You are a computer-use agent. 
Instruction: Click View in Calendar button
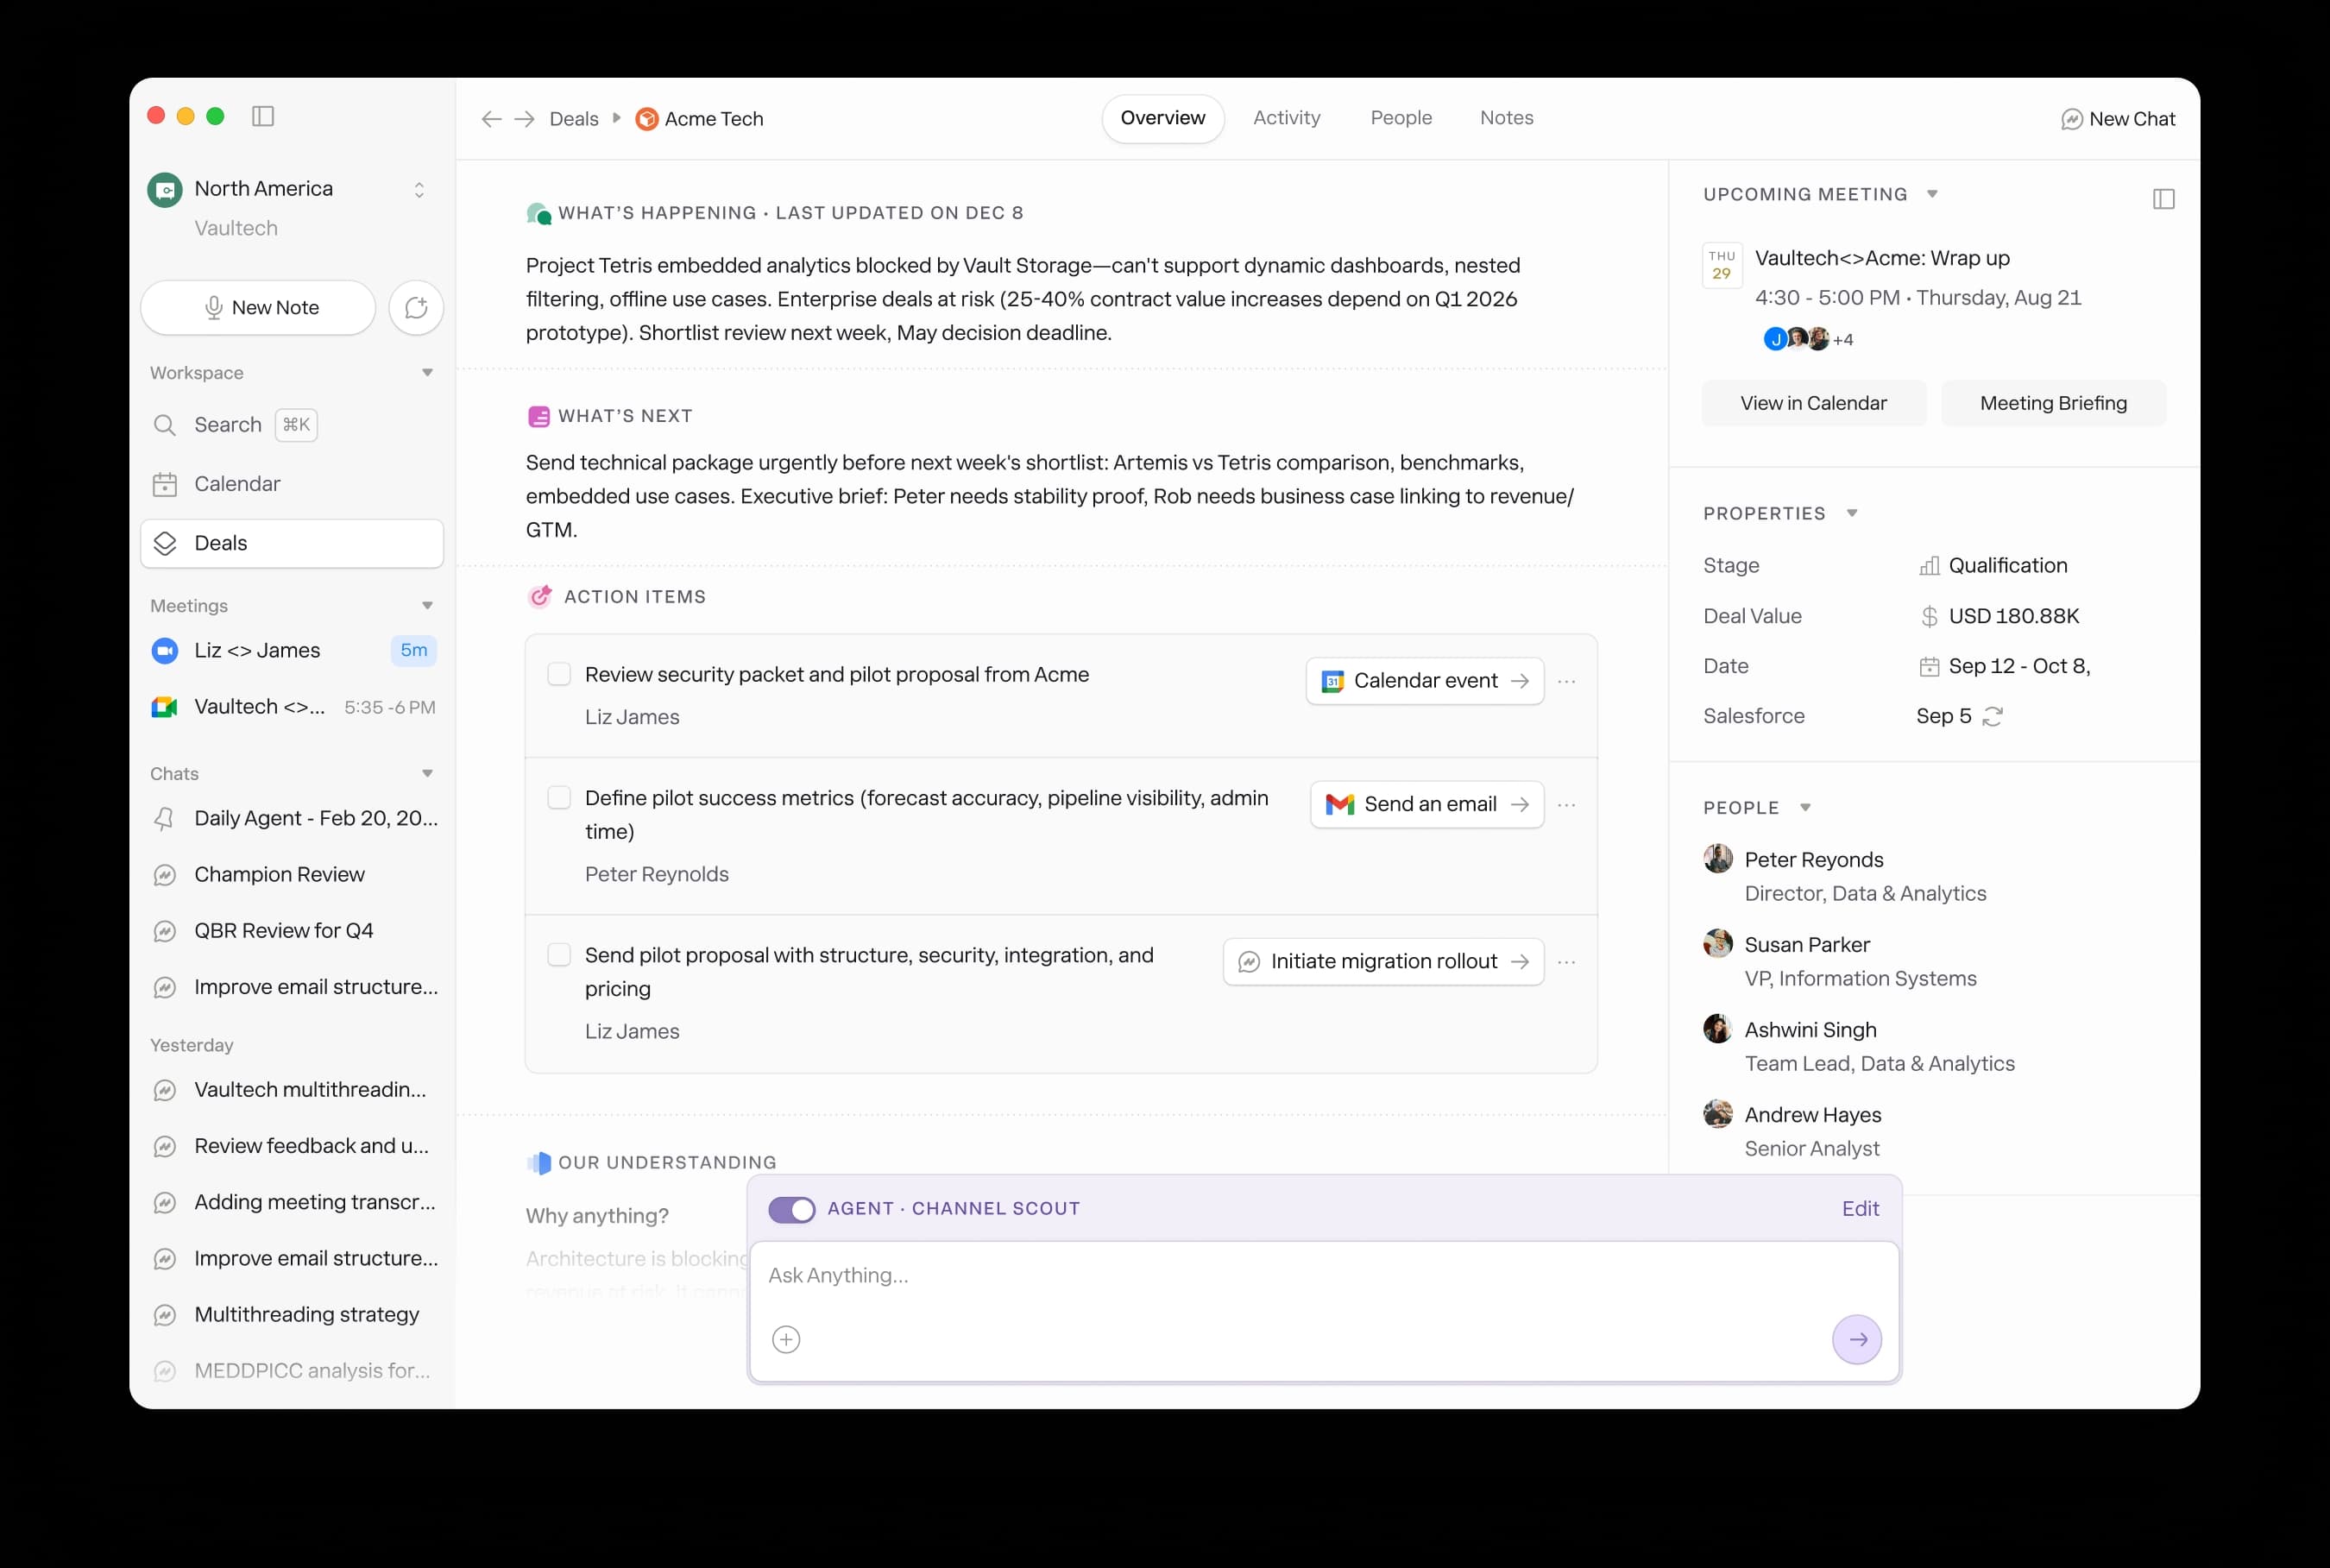[x=1814, y=403]
